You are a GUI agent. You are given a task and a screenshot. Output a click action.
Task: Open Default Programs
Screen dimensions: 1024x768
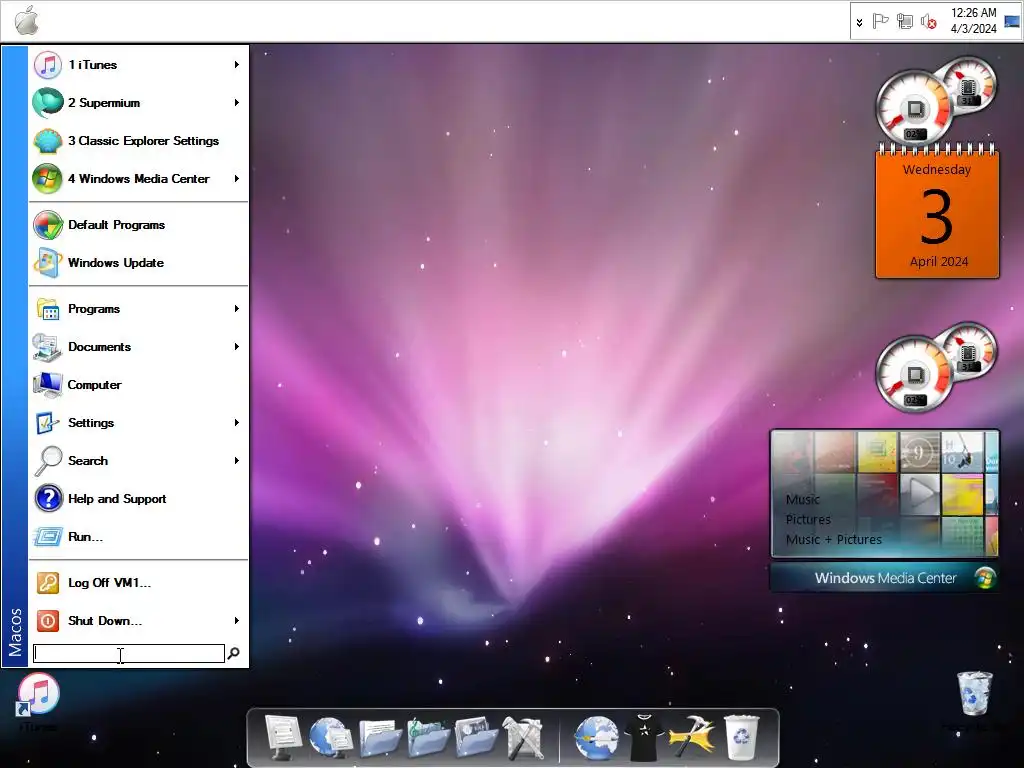tap(138, 225)
